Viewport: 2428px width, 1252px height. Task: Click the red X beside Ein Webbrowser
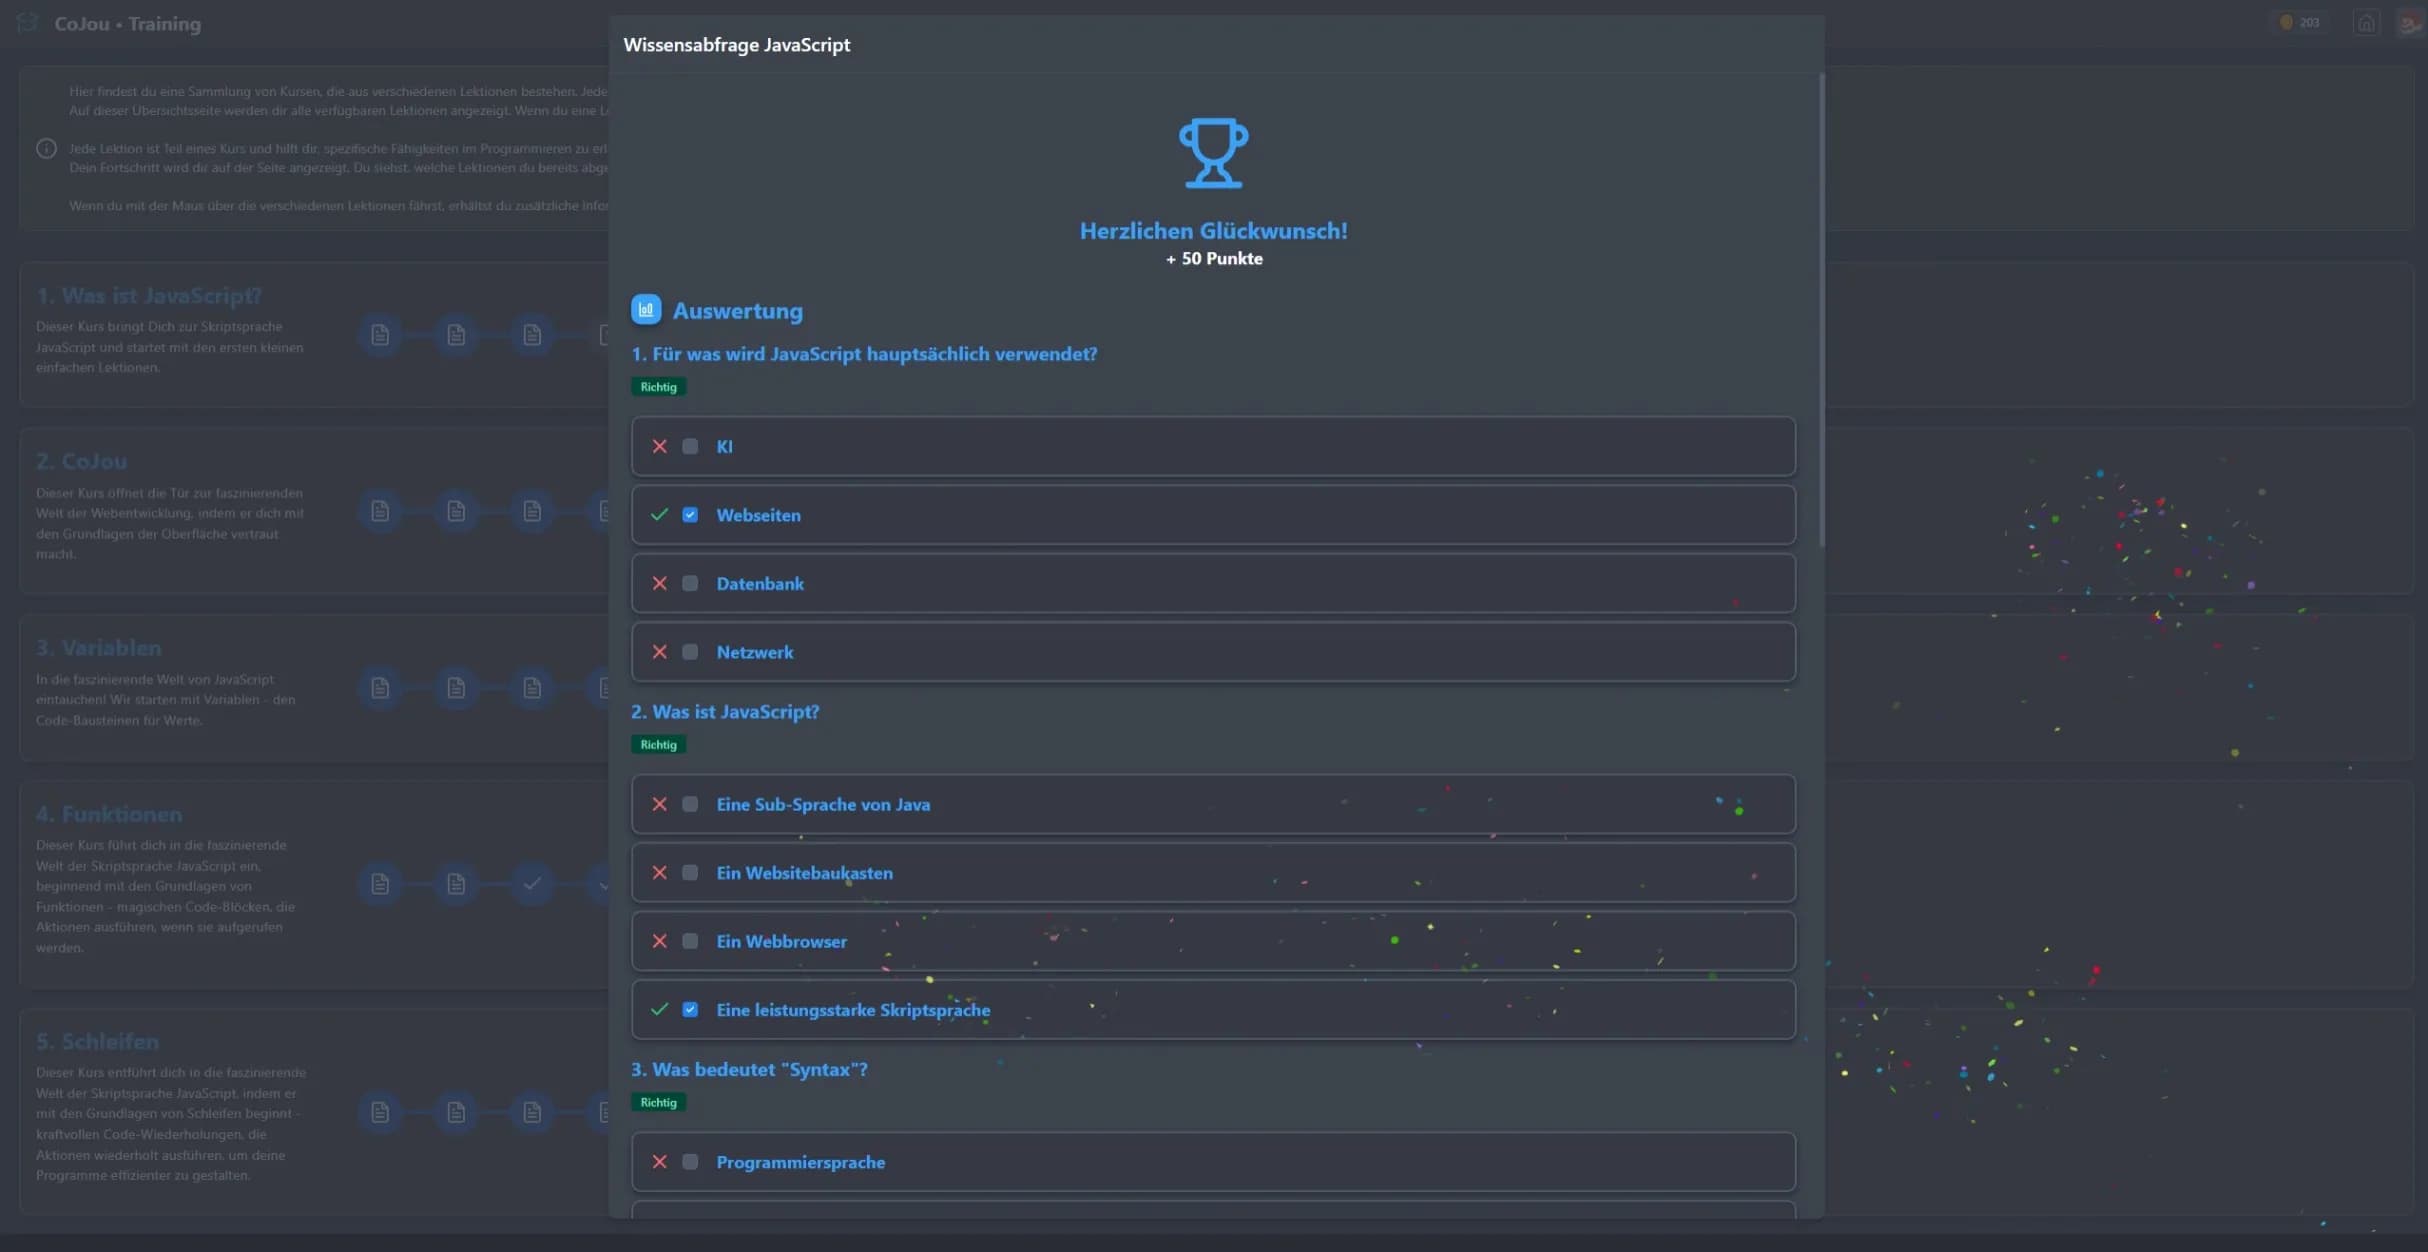(660, 941)
